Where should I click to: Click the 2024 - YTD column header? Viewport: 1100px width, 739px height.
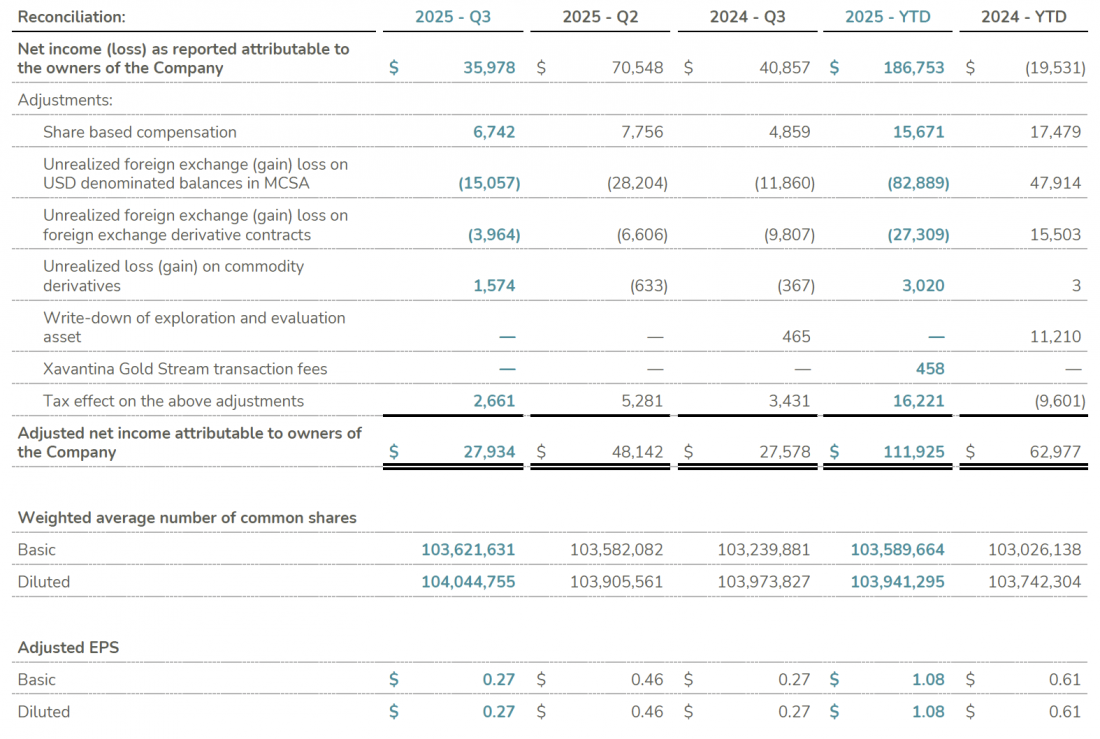tap(1026, 17)
